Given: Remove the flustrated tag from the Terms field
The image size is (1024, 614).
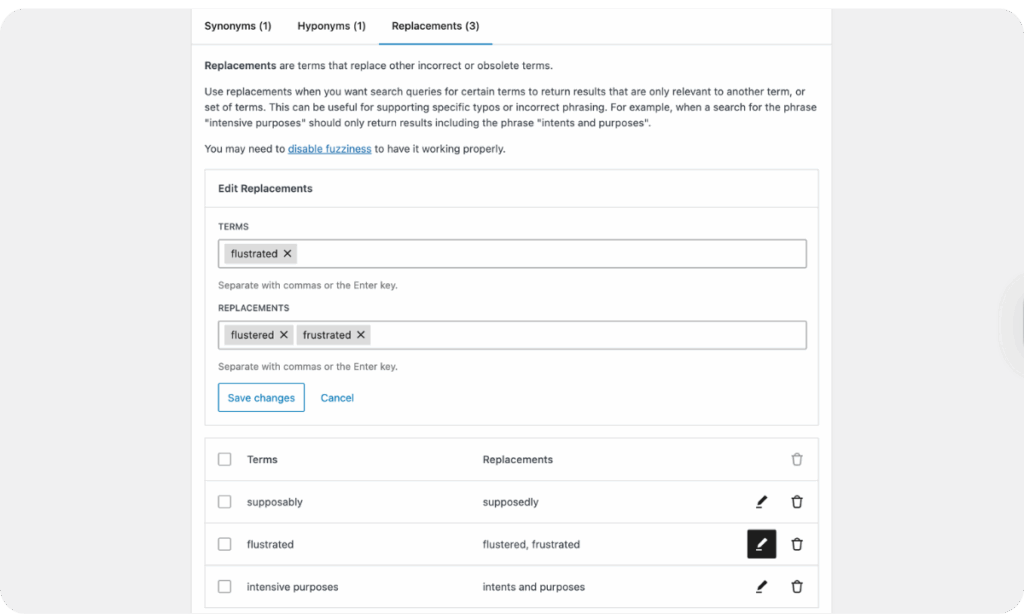Looking at the screenshot, I should [287, 253].
